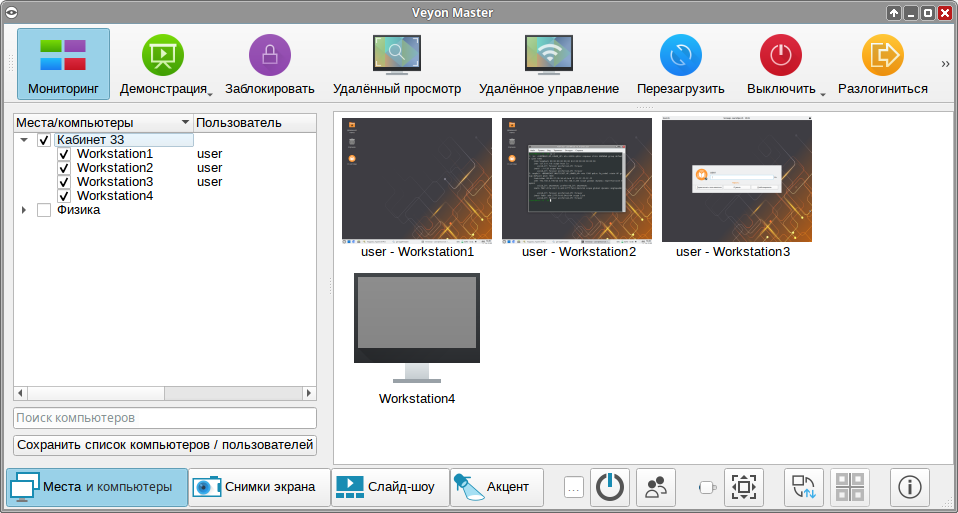This screenshot has height=513, width=958.
Task: Show hidden toolbar items via chevrons
Action: click(946, 64)
